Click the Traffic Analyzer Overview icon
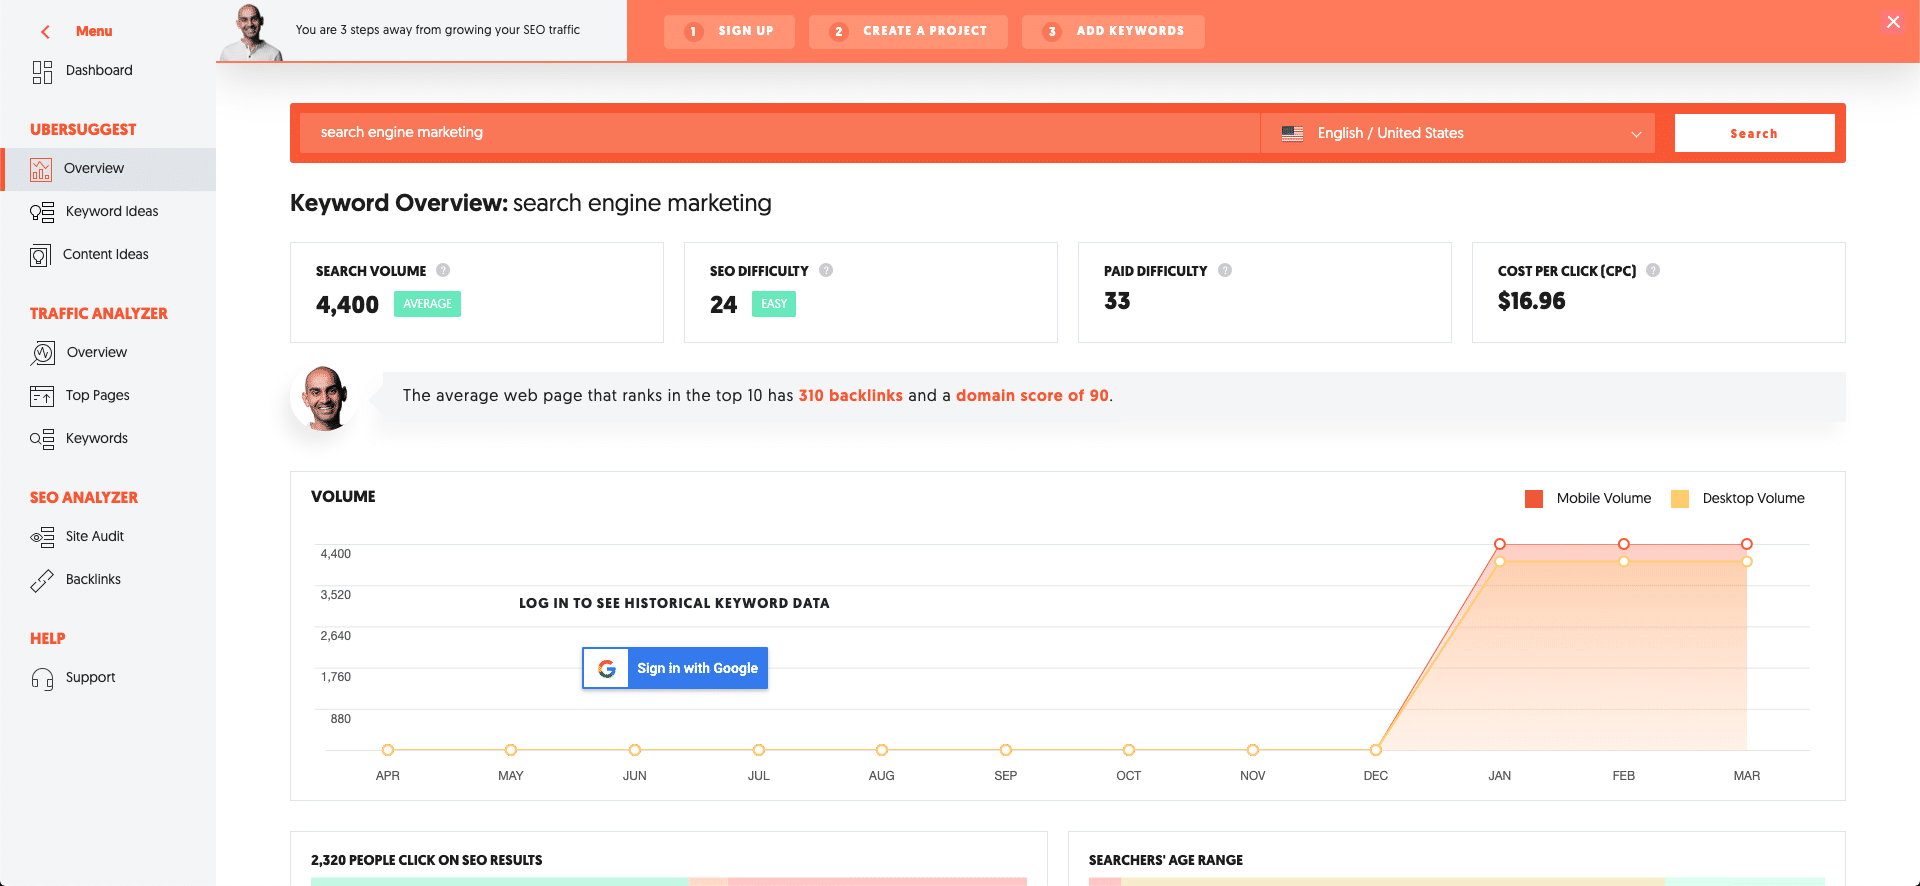 [x=43, y=353]
